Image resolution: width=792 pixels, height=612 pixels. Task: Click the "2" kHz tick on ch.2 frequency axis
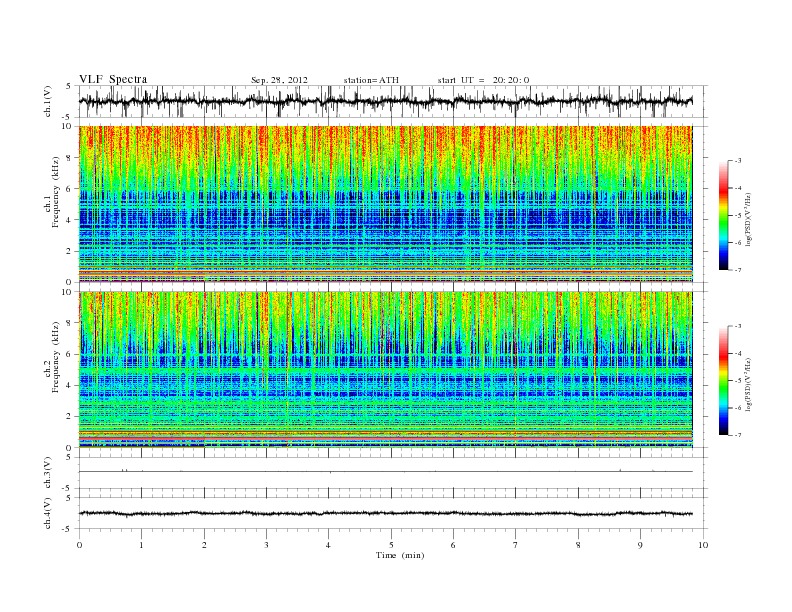(x=70, y=417)
